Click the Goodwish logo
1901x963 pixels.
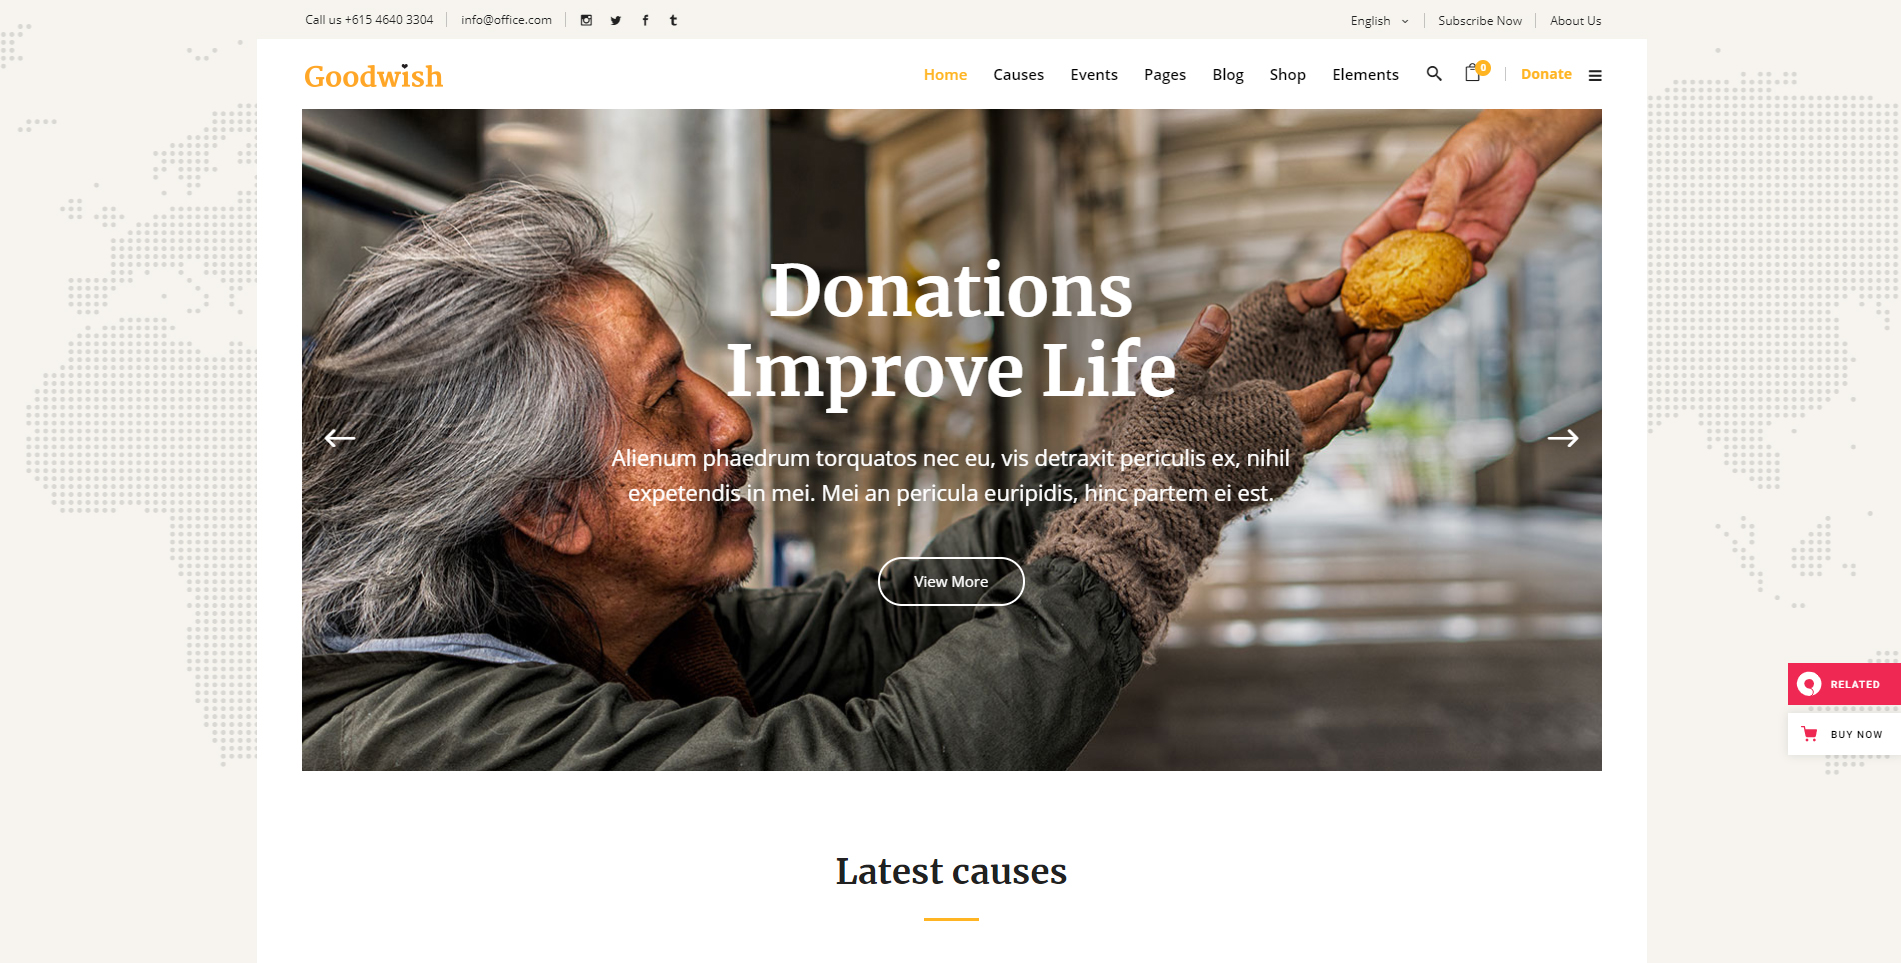pos(373,76)
